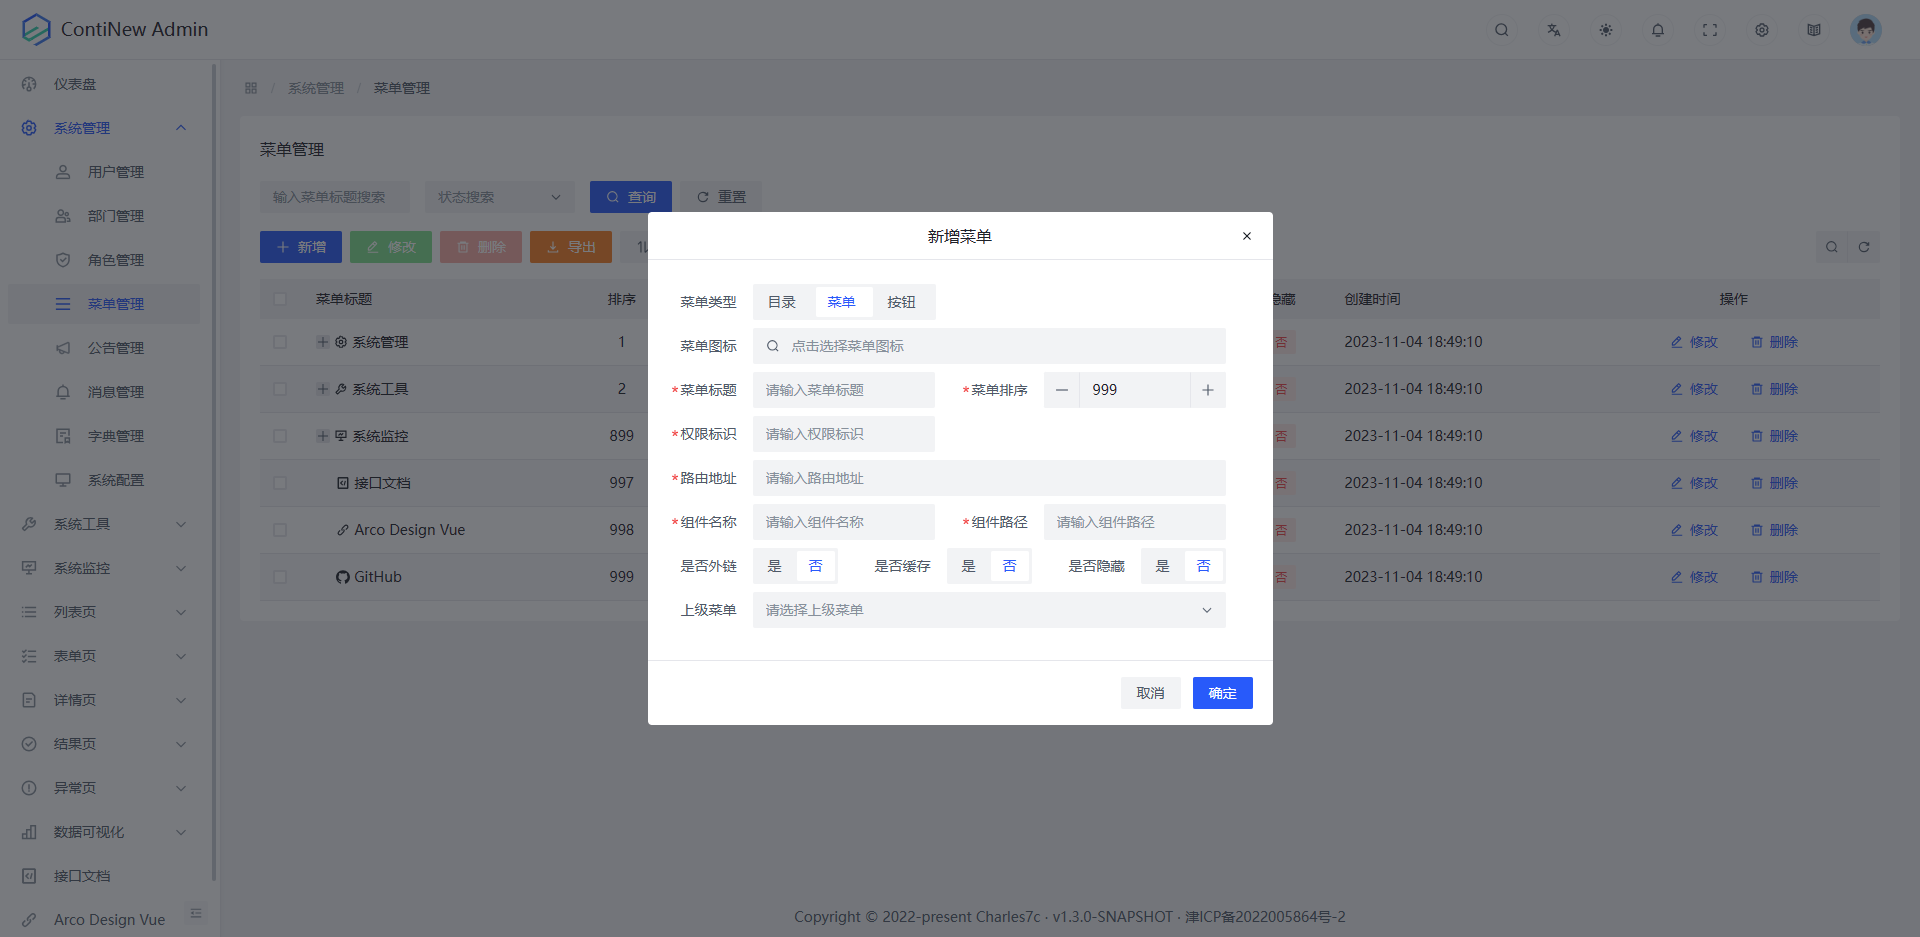The height and width of the screenshot is (937, 1920).
Task: Open the settings gear in header
Action: [1761, 30]
